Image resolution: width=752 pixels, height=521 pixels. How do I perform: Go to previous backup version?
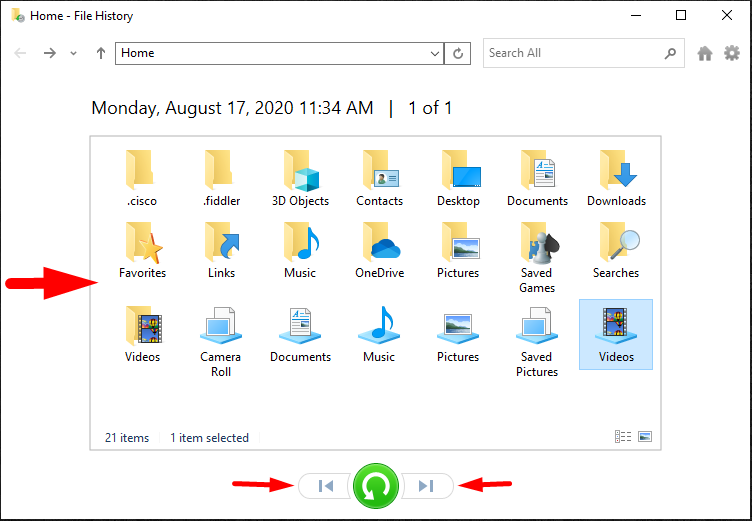pos(324,486)
